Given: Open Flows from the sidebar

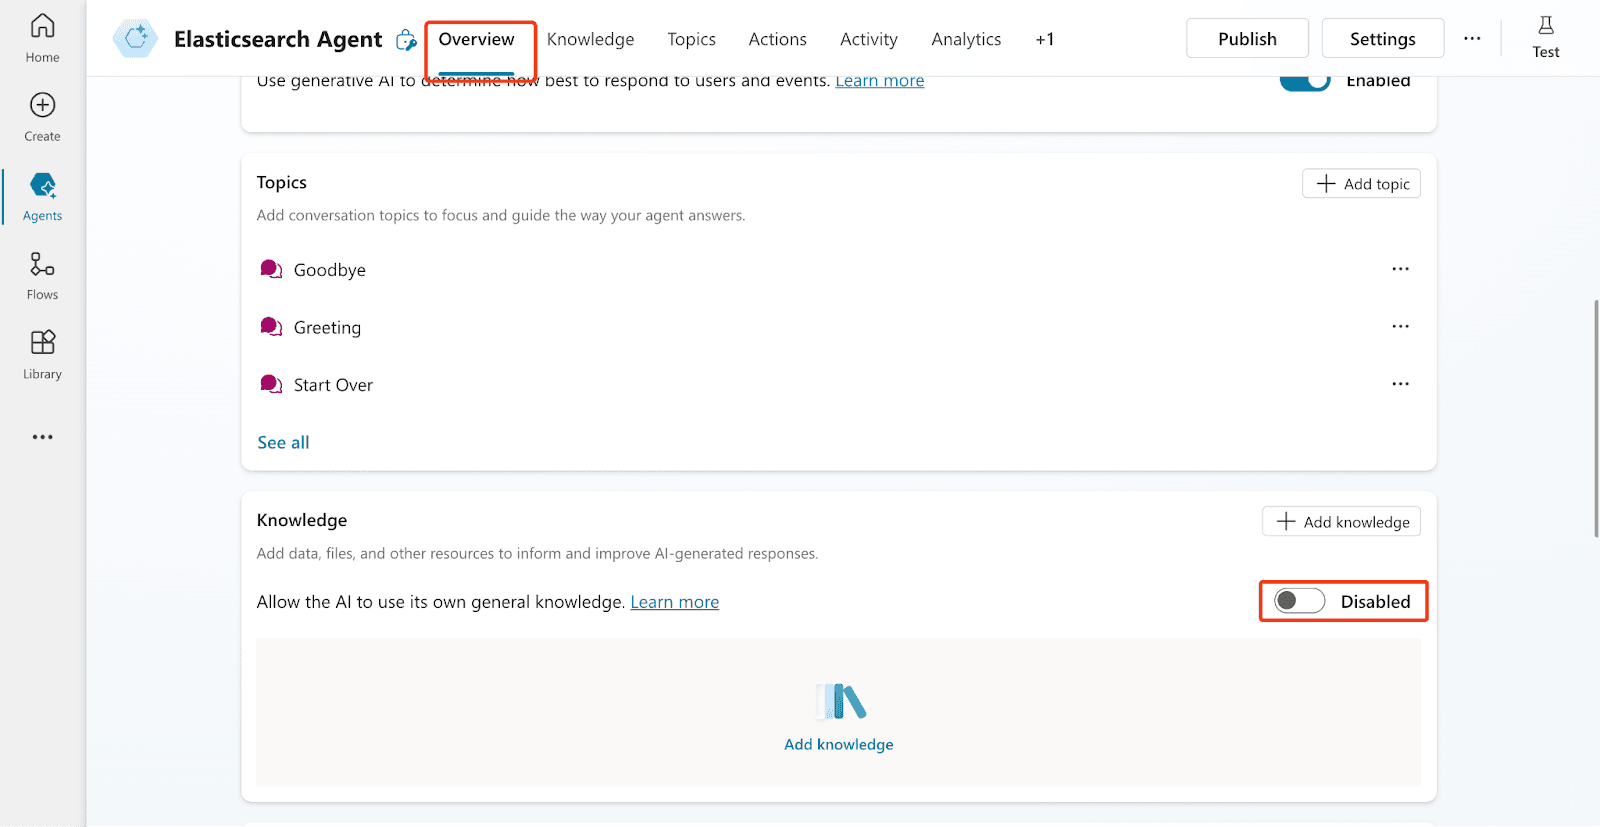Looking at the screenshot, I should point(42,265).
